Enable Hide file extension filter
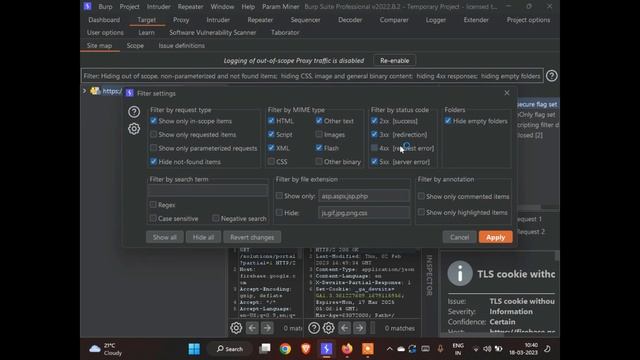This screenshot has height=360, width=640. (279, 213)
